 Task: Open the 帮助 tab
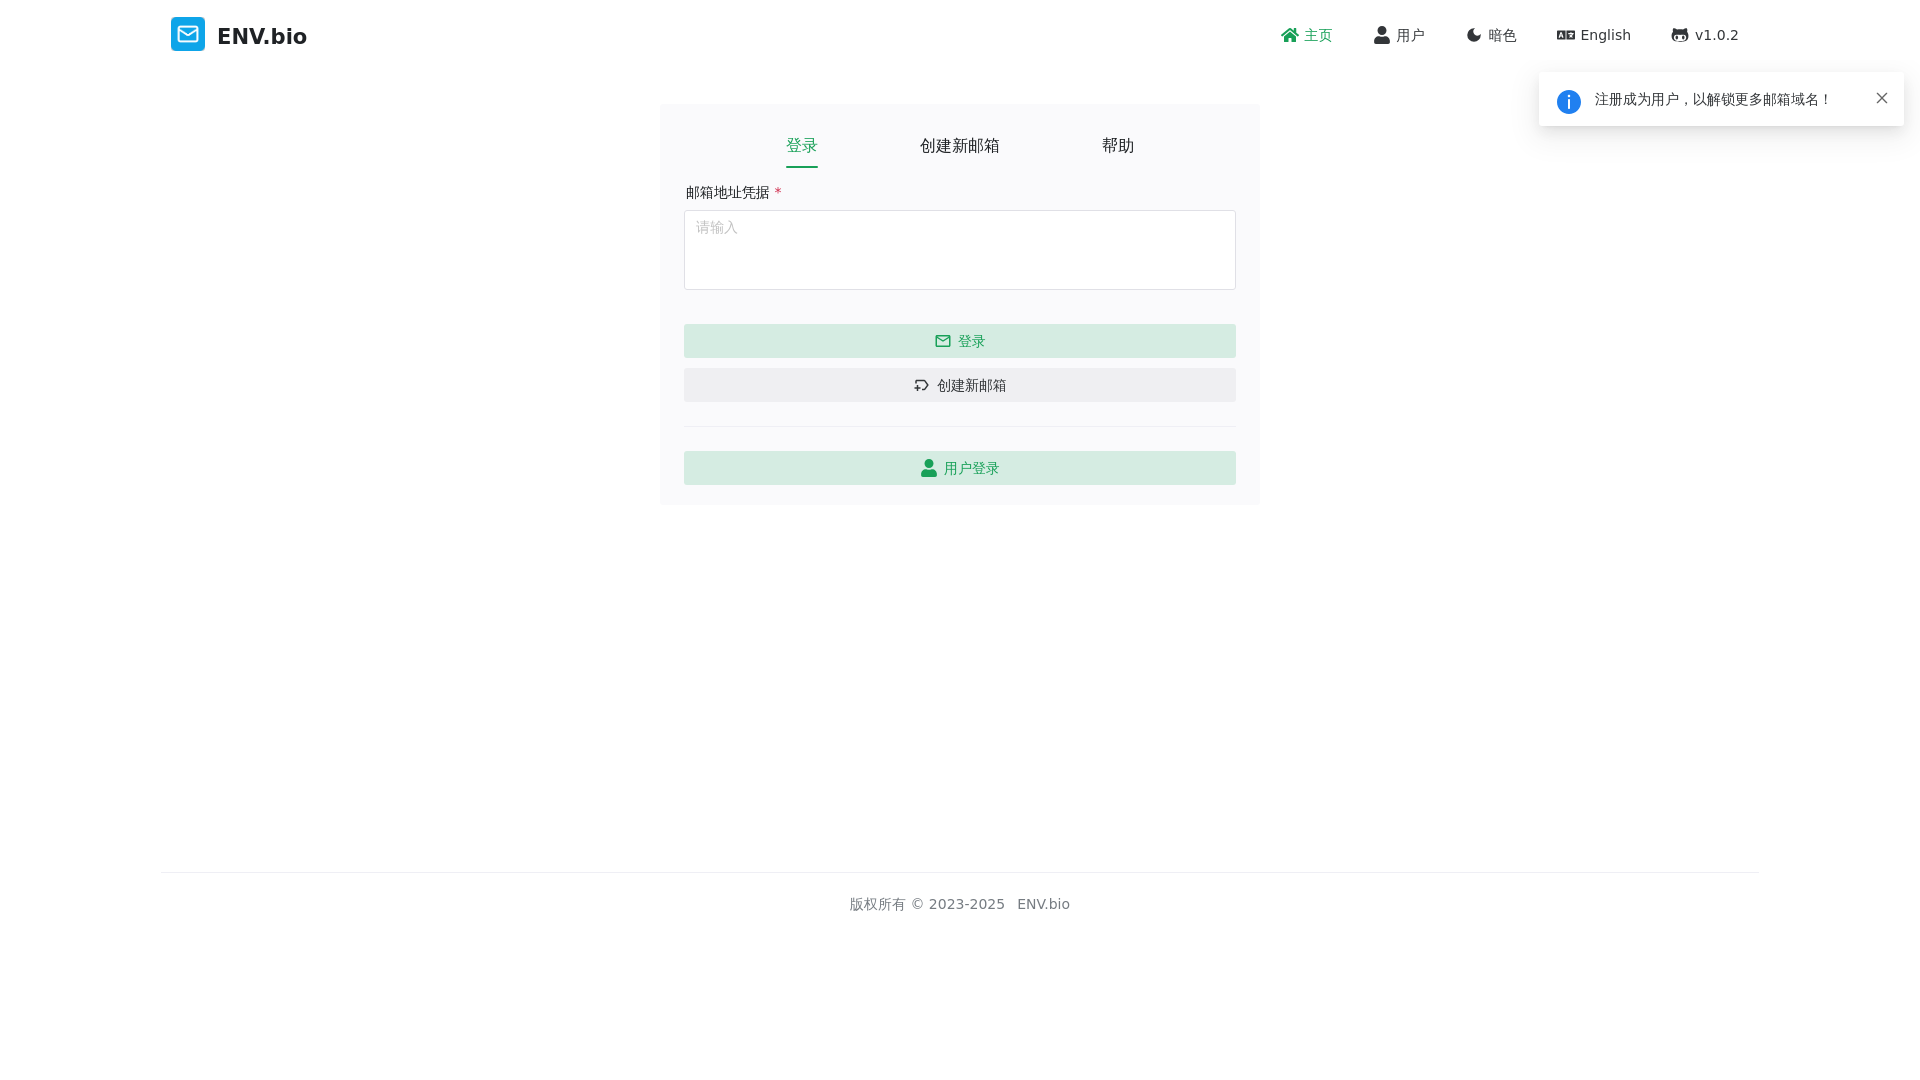(x=1118, y=146)
